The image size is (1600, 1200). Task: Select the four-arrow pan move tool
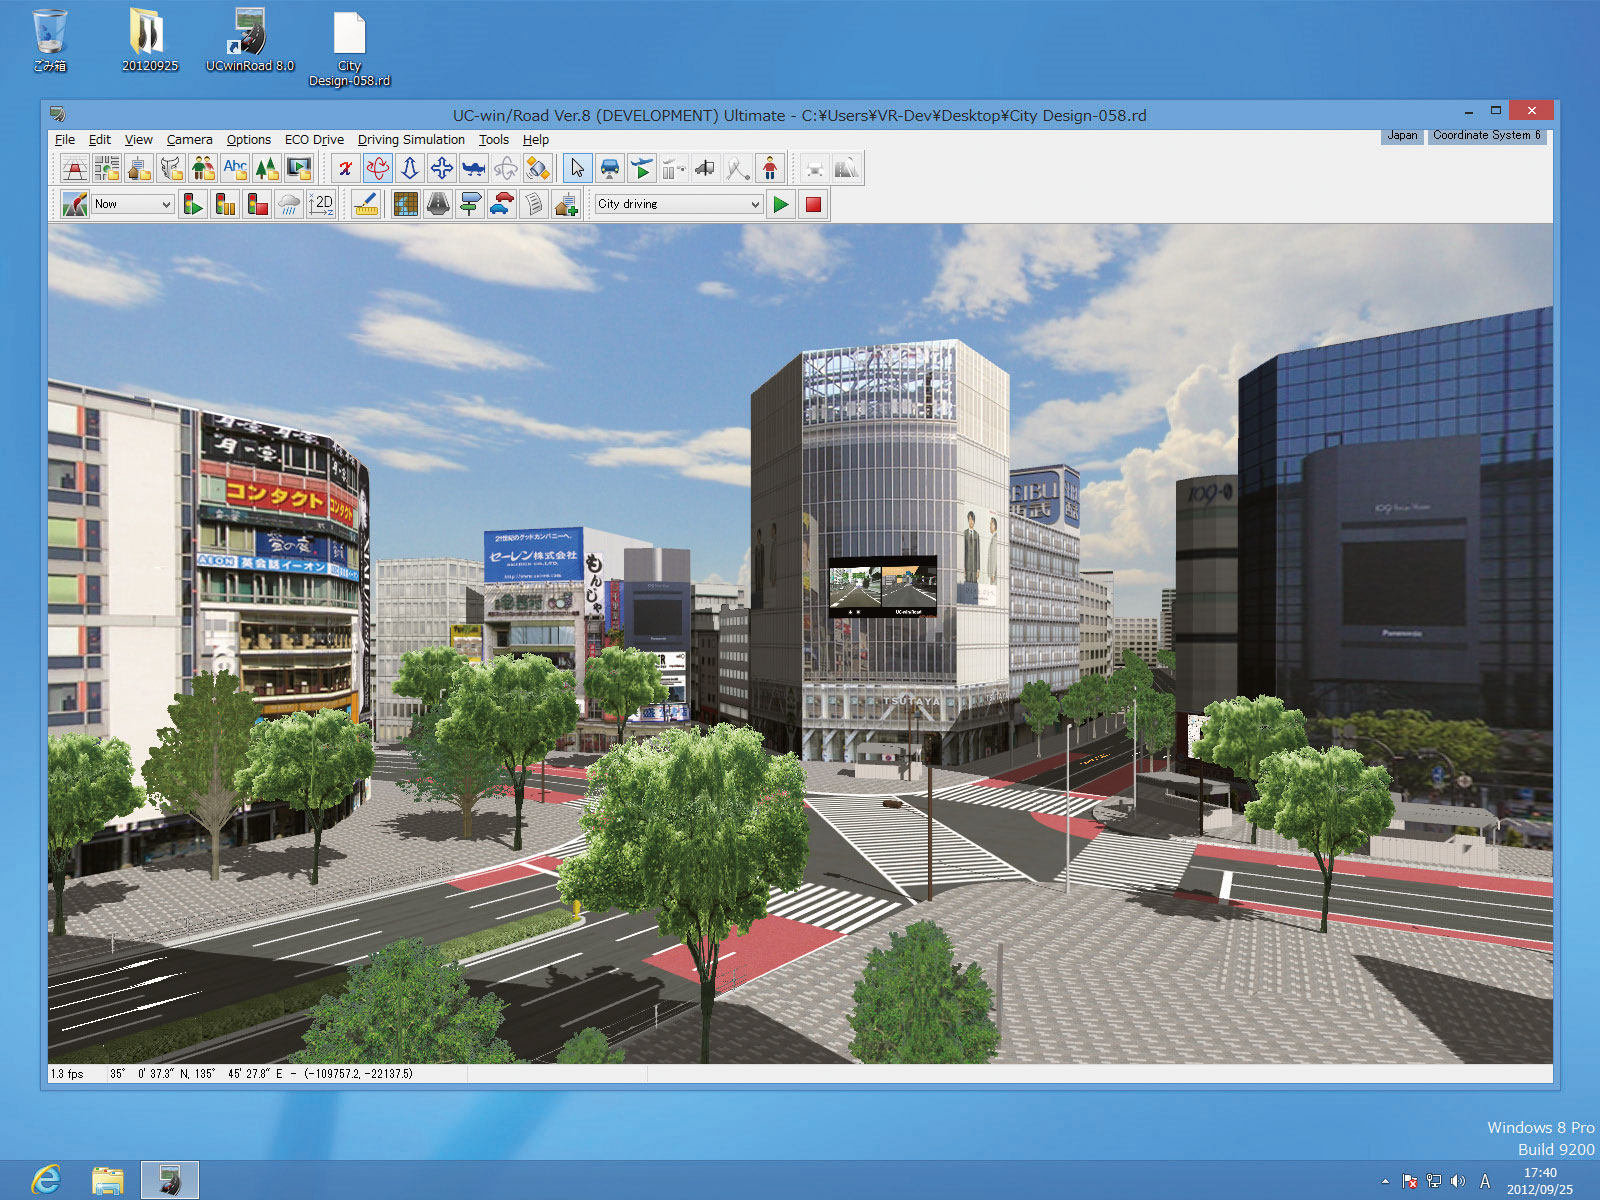click(441, 168)
